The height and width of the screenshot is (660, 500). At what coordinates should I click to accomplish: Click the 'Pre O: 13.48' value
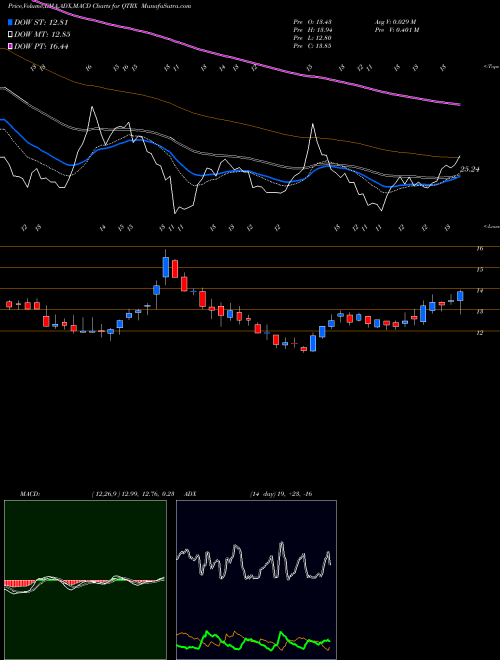coord(312,22)
